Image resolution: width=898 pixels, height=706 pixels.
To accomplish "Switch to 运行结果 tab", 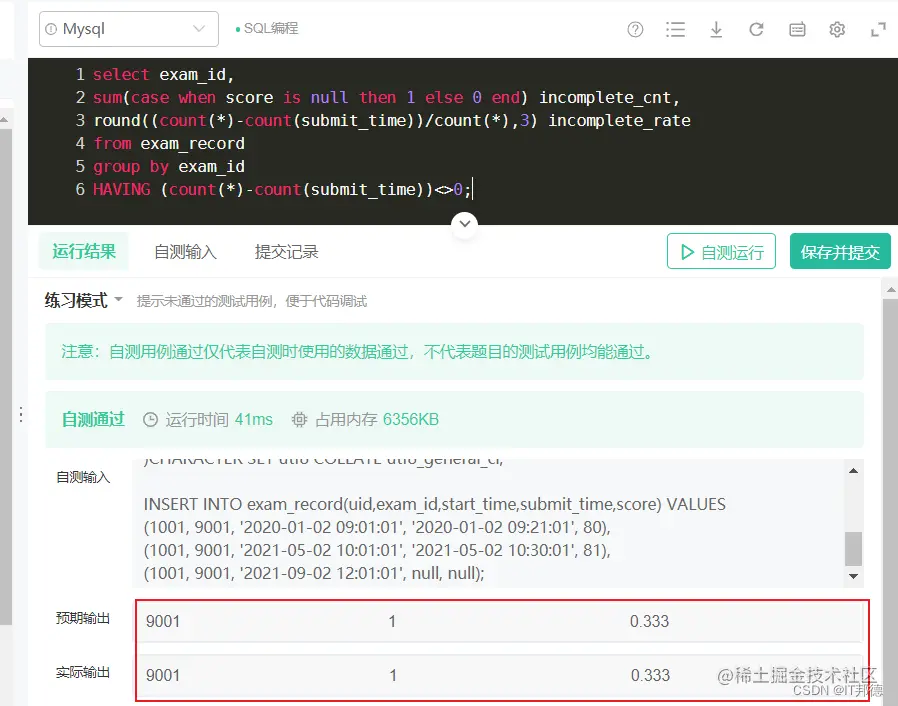I will coord(84,251).
